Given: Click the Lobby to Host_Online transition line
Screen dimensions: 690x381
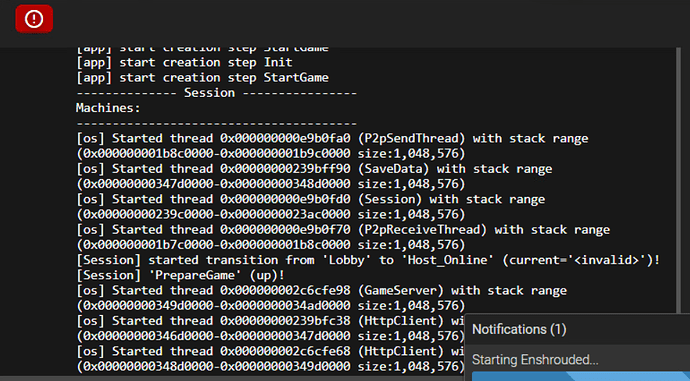Looking at the screenshot, I should 368,260.
